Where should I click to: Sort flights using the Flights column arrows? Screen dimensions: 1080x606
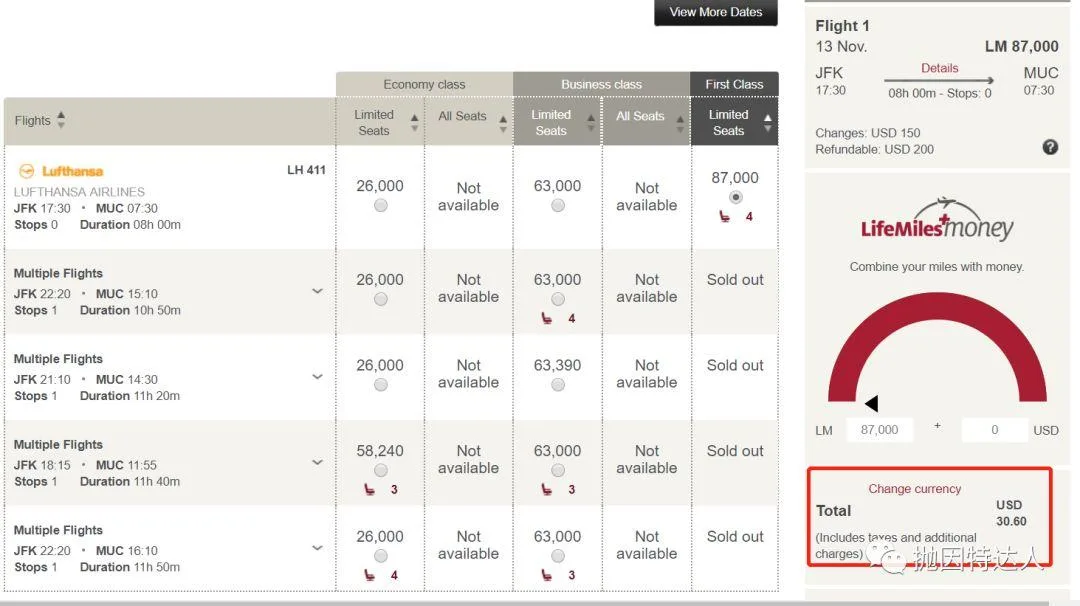(61, 120)
